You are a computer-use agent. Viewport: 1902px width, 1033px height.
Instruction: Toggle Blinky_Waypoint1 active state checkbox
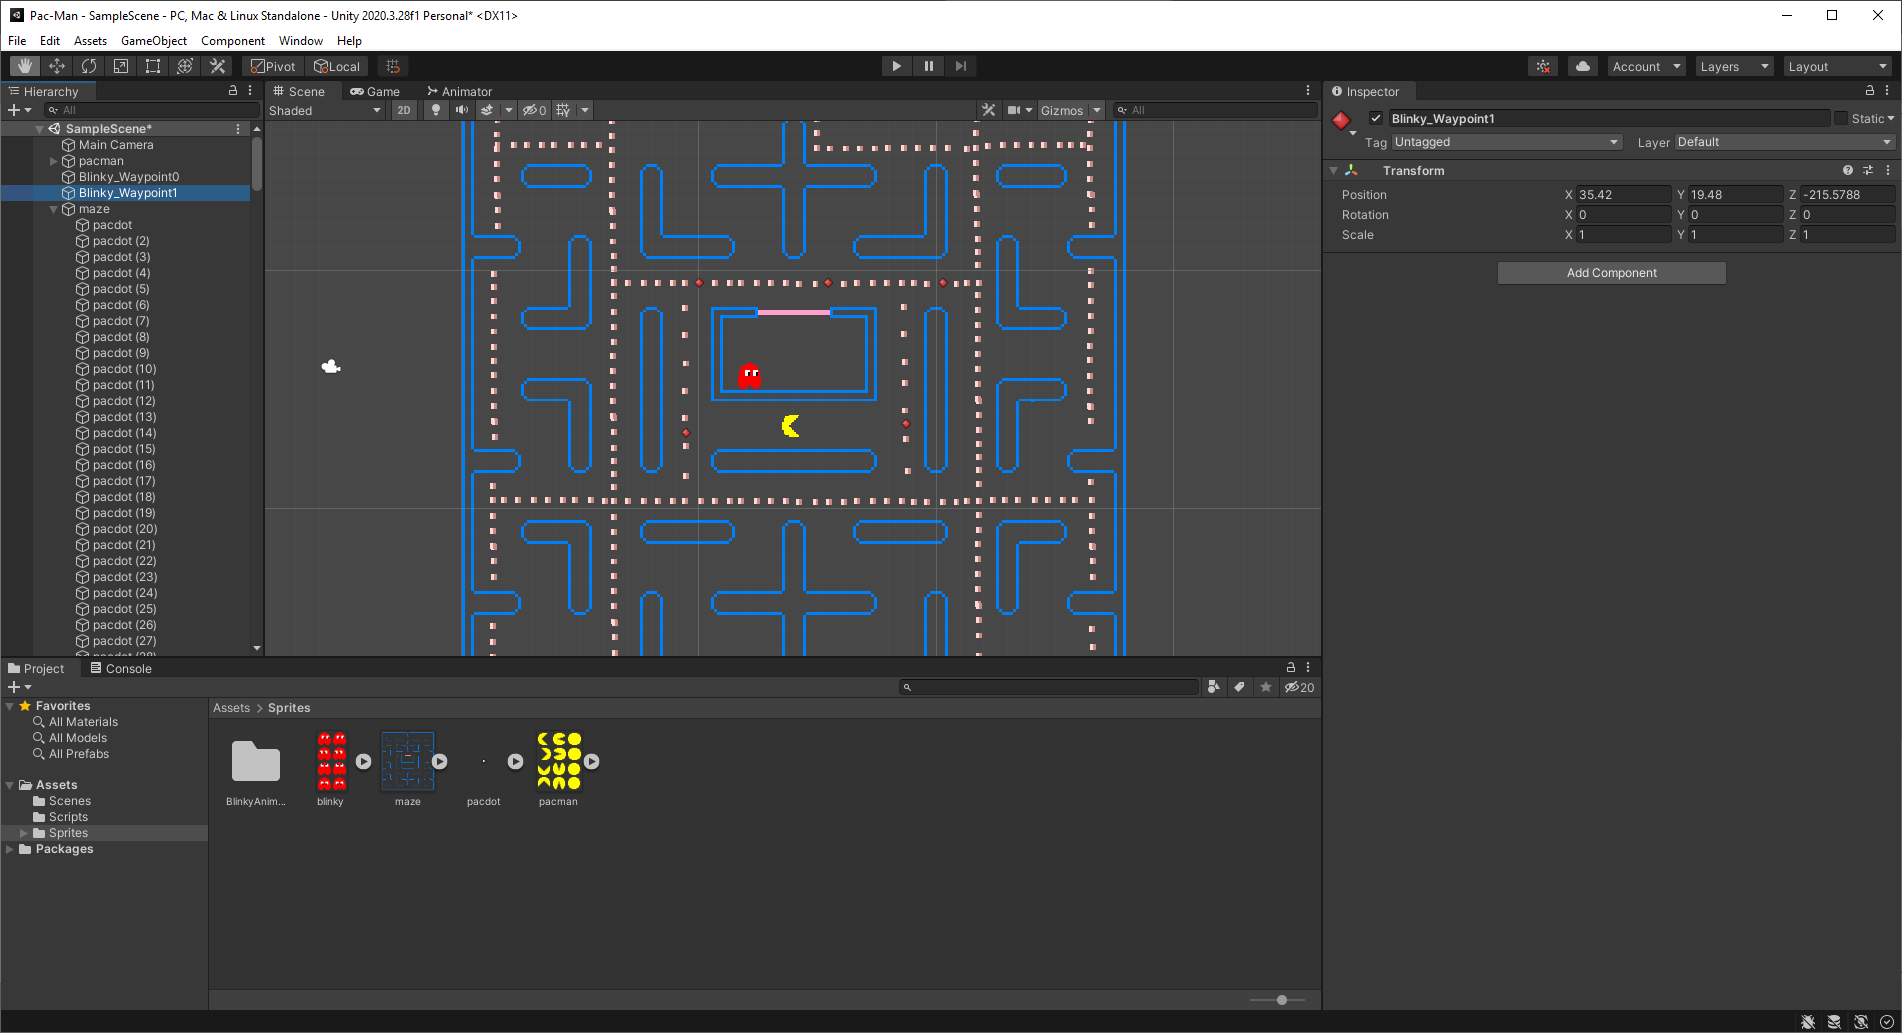(x=1376, y=117)
